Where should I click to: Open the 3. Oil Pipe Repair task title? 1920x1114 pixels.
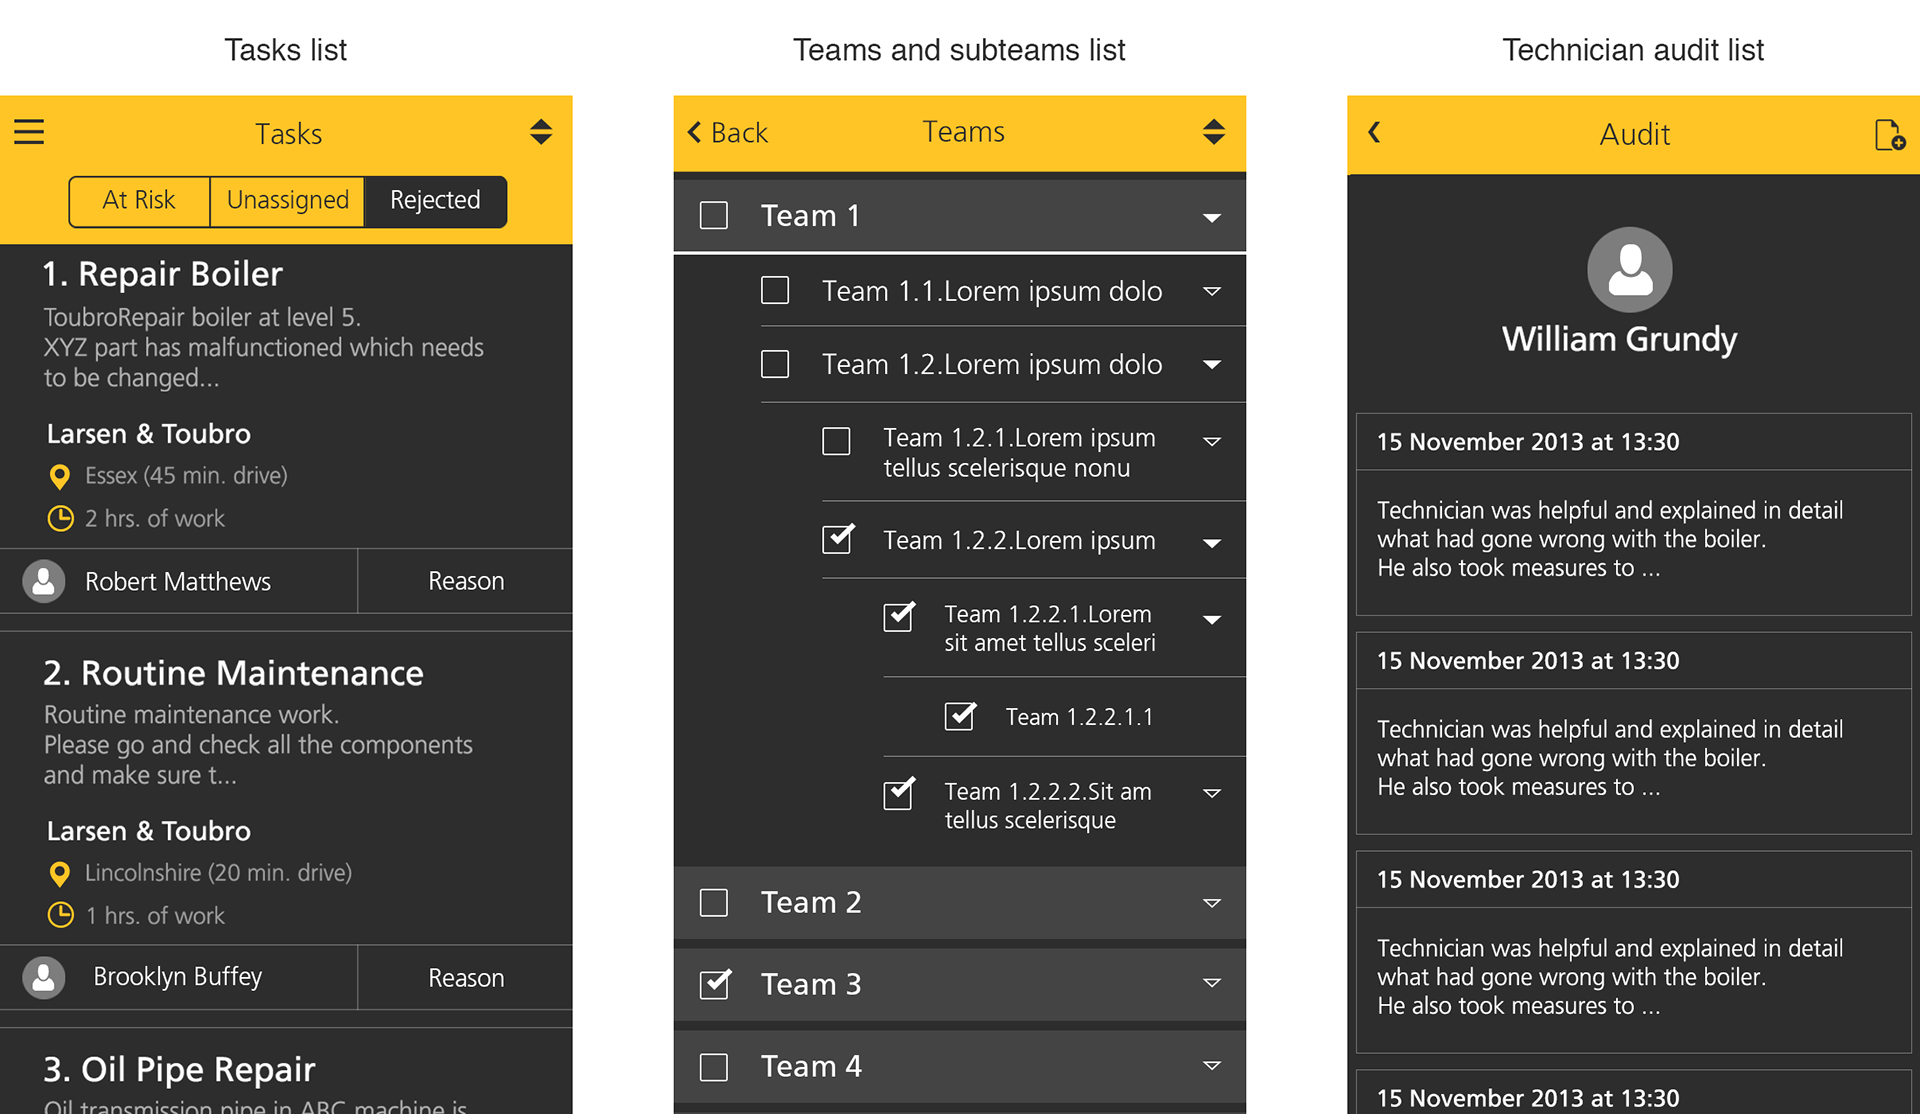179,1069
